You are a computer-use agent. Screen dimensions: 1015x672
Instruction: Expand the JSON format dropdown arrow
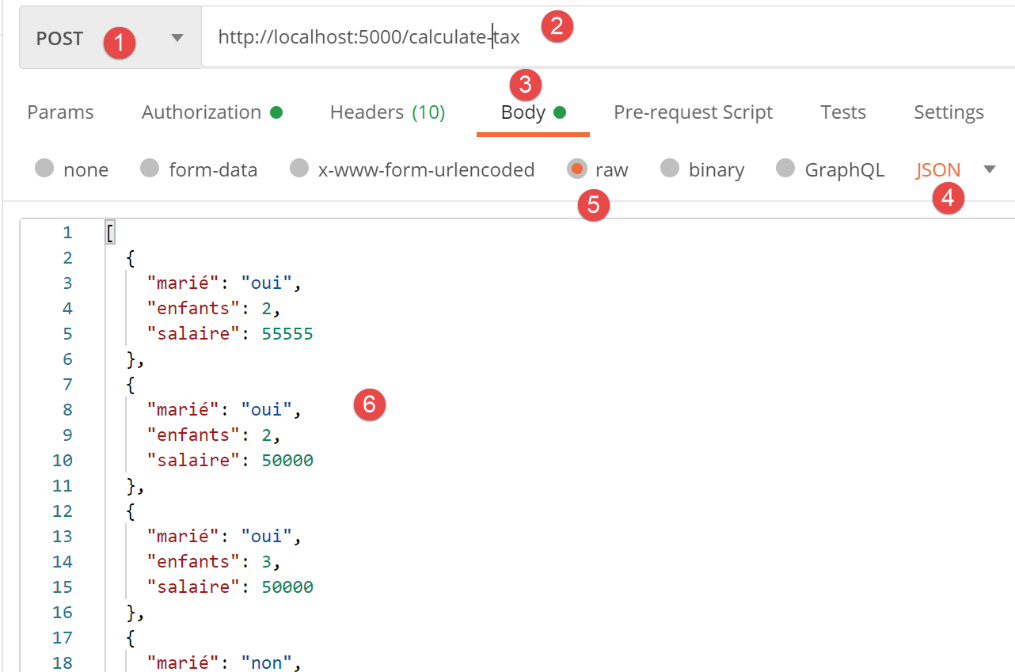pyautogui.click(x=989, y=169)
